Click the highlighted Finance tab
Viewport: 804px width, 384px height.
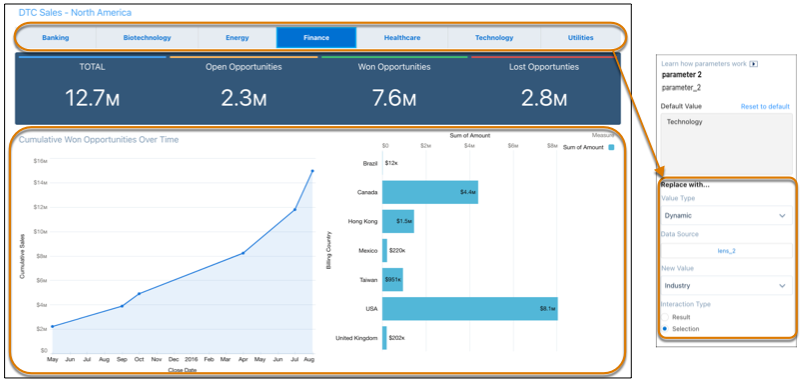[x=316, y=37]
